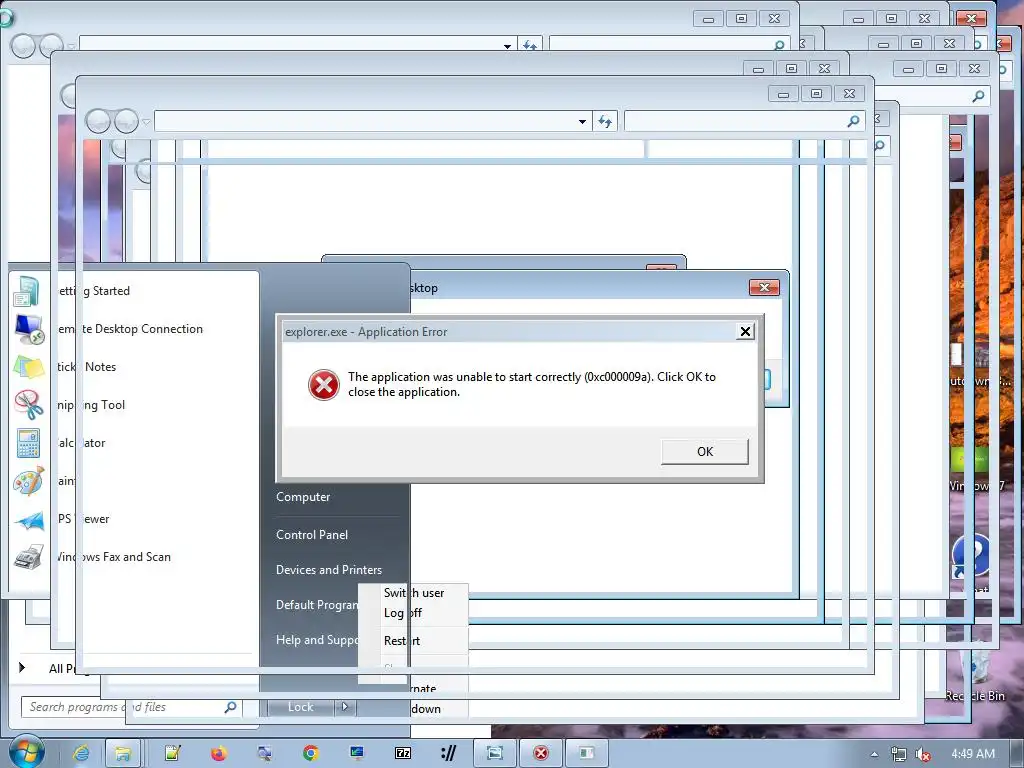Screen dimensions: 1024x768
Task: Click the Lock button in Start menu
Action: pyautogui.click(x=300, y=707)
